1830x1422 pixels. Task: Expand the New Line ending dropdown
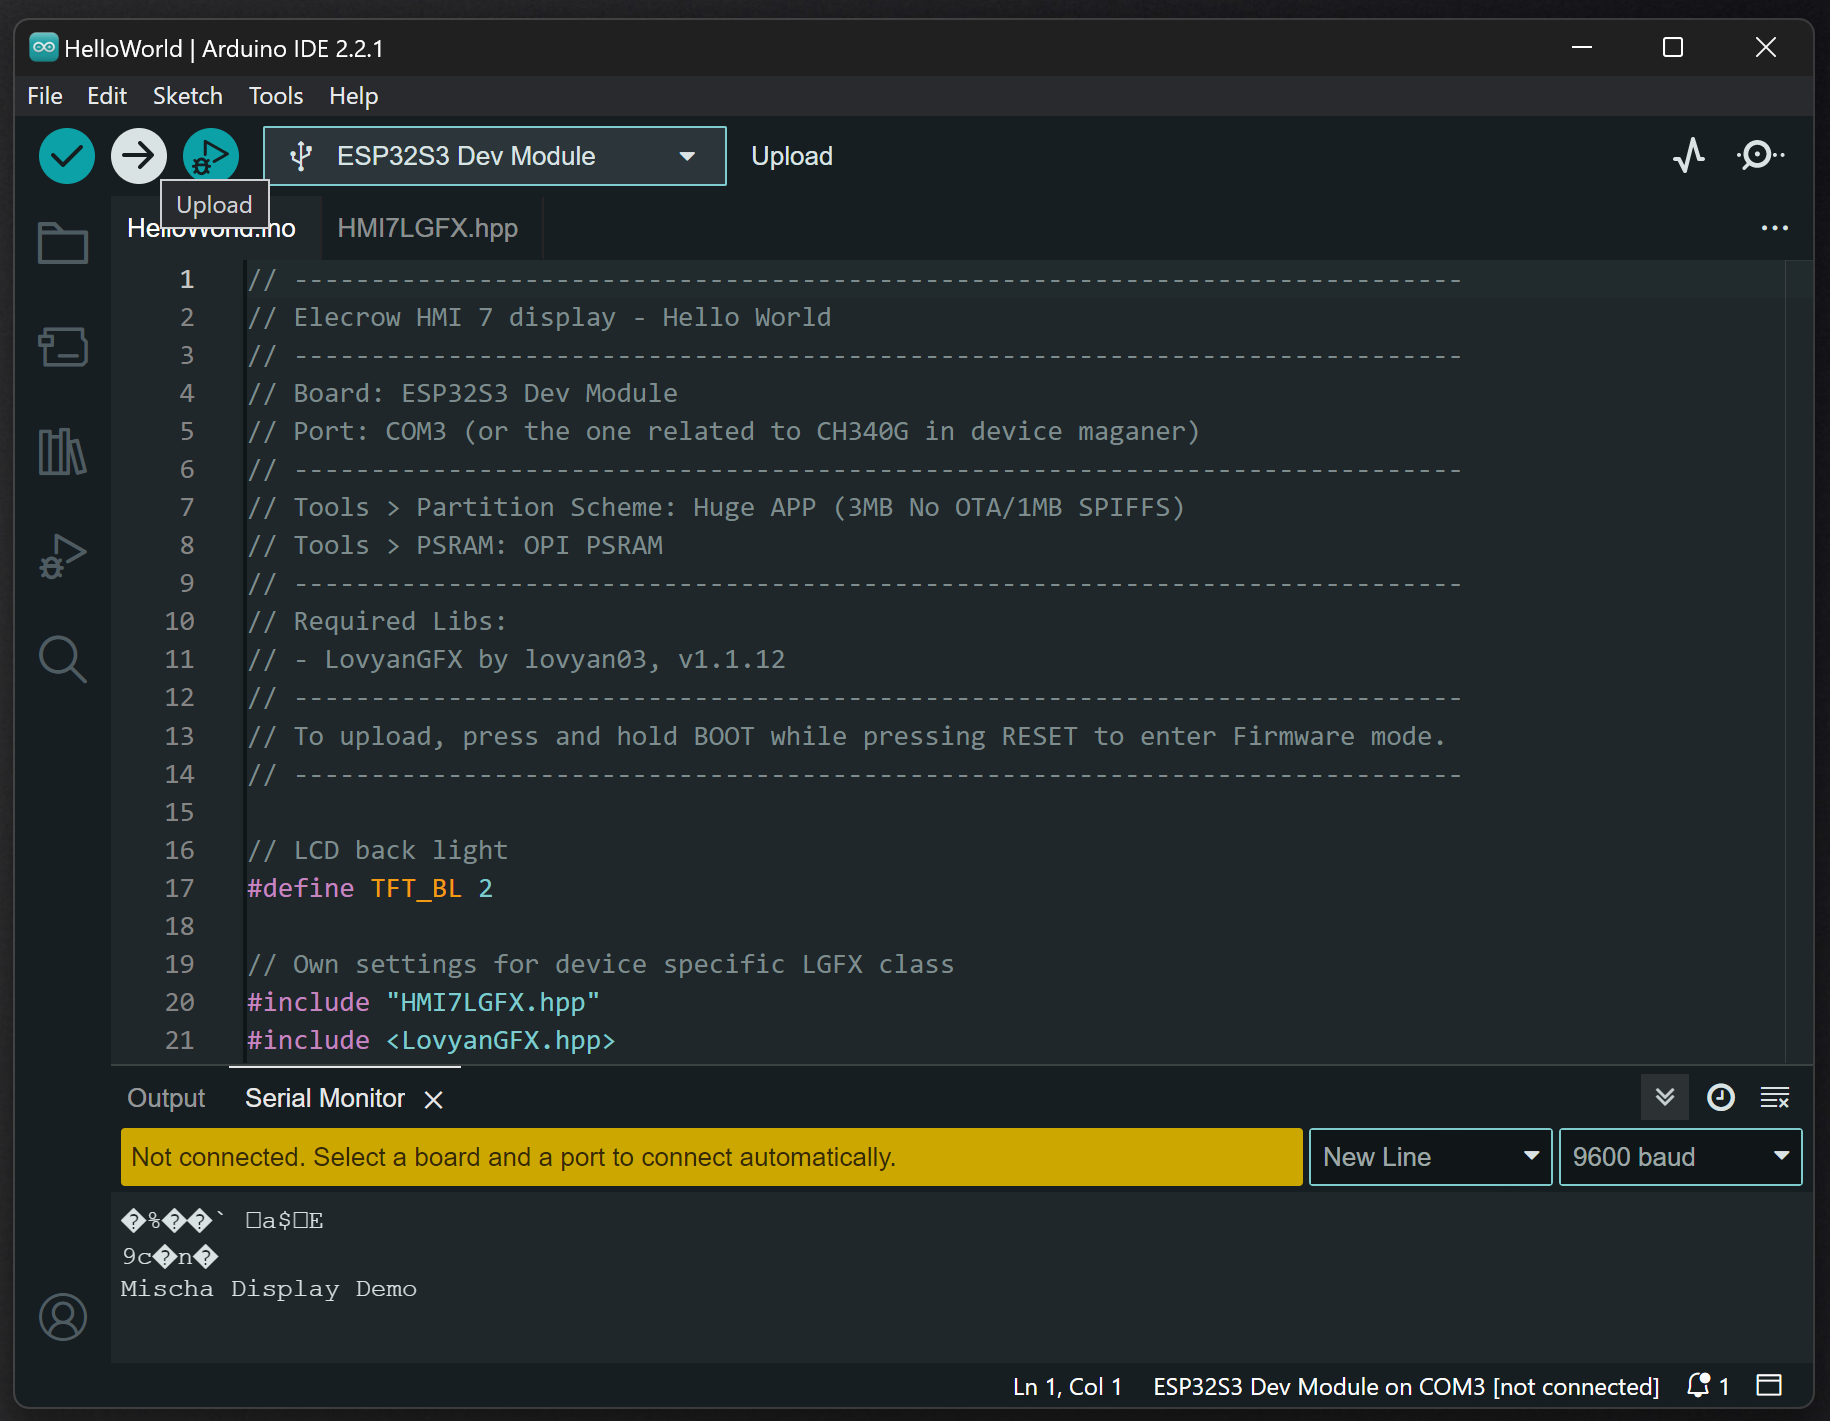coord(1430,1157)
